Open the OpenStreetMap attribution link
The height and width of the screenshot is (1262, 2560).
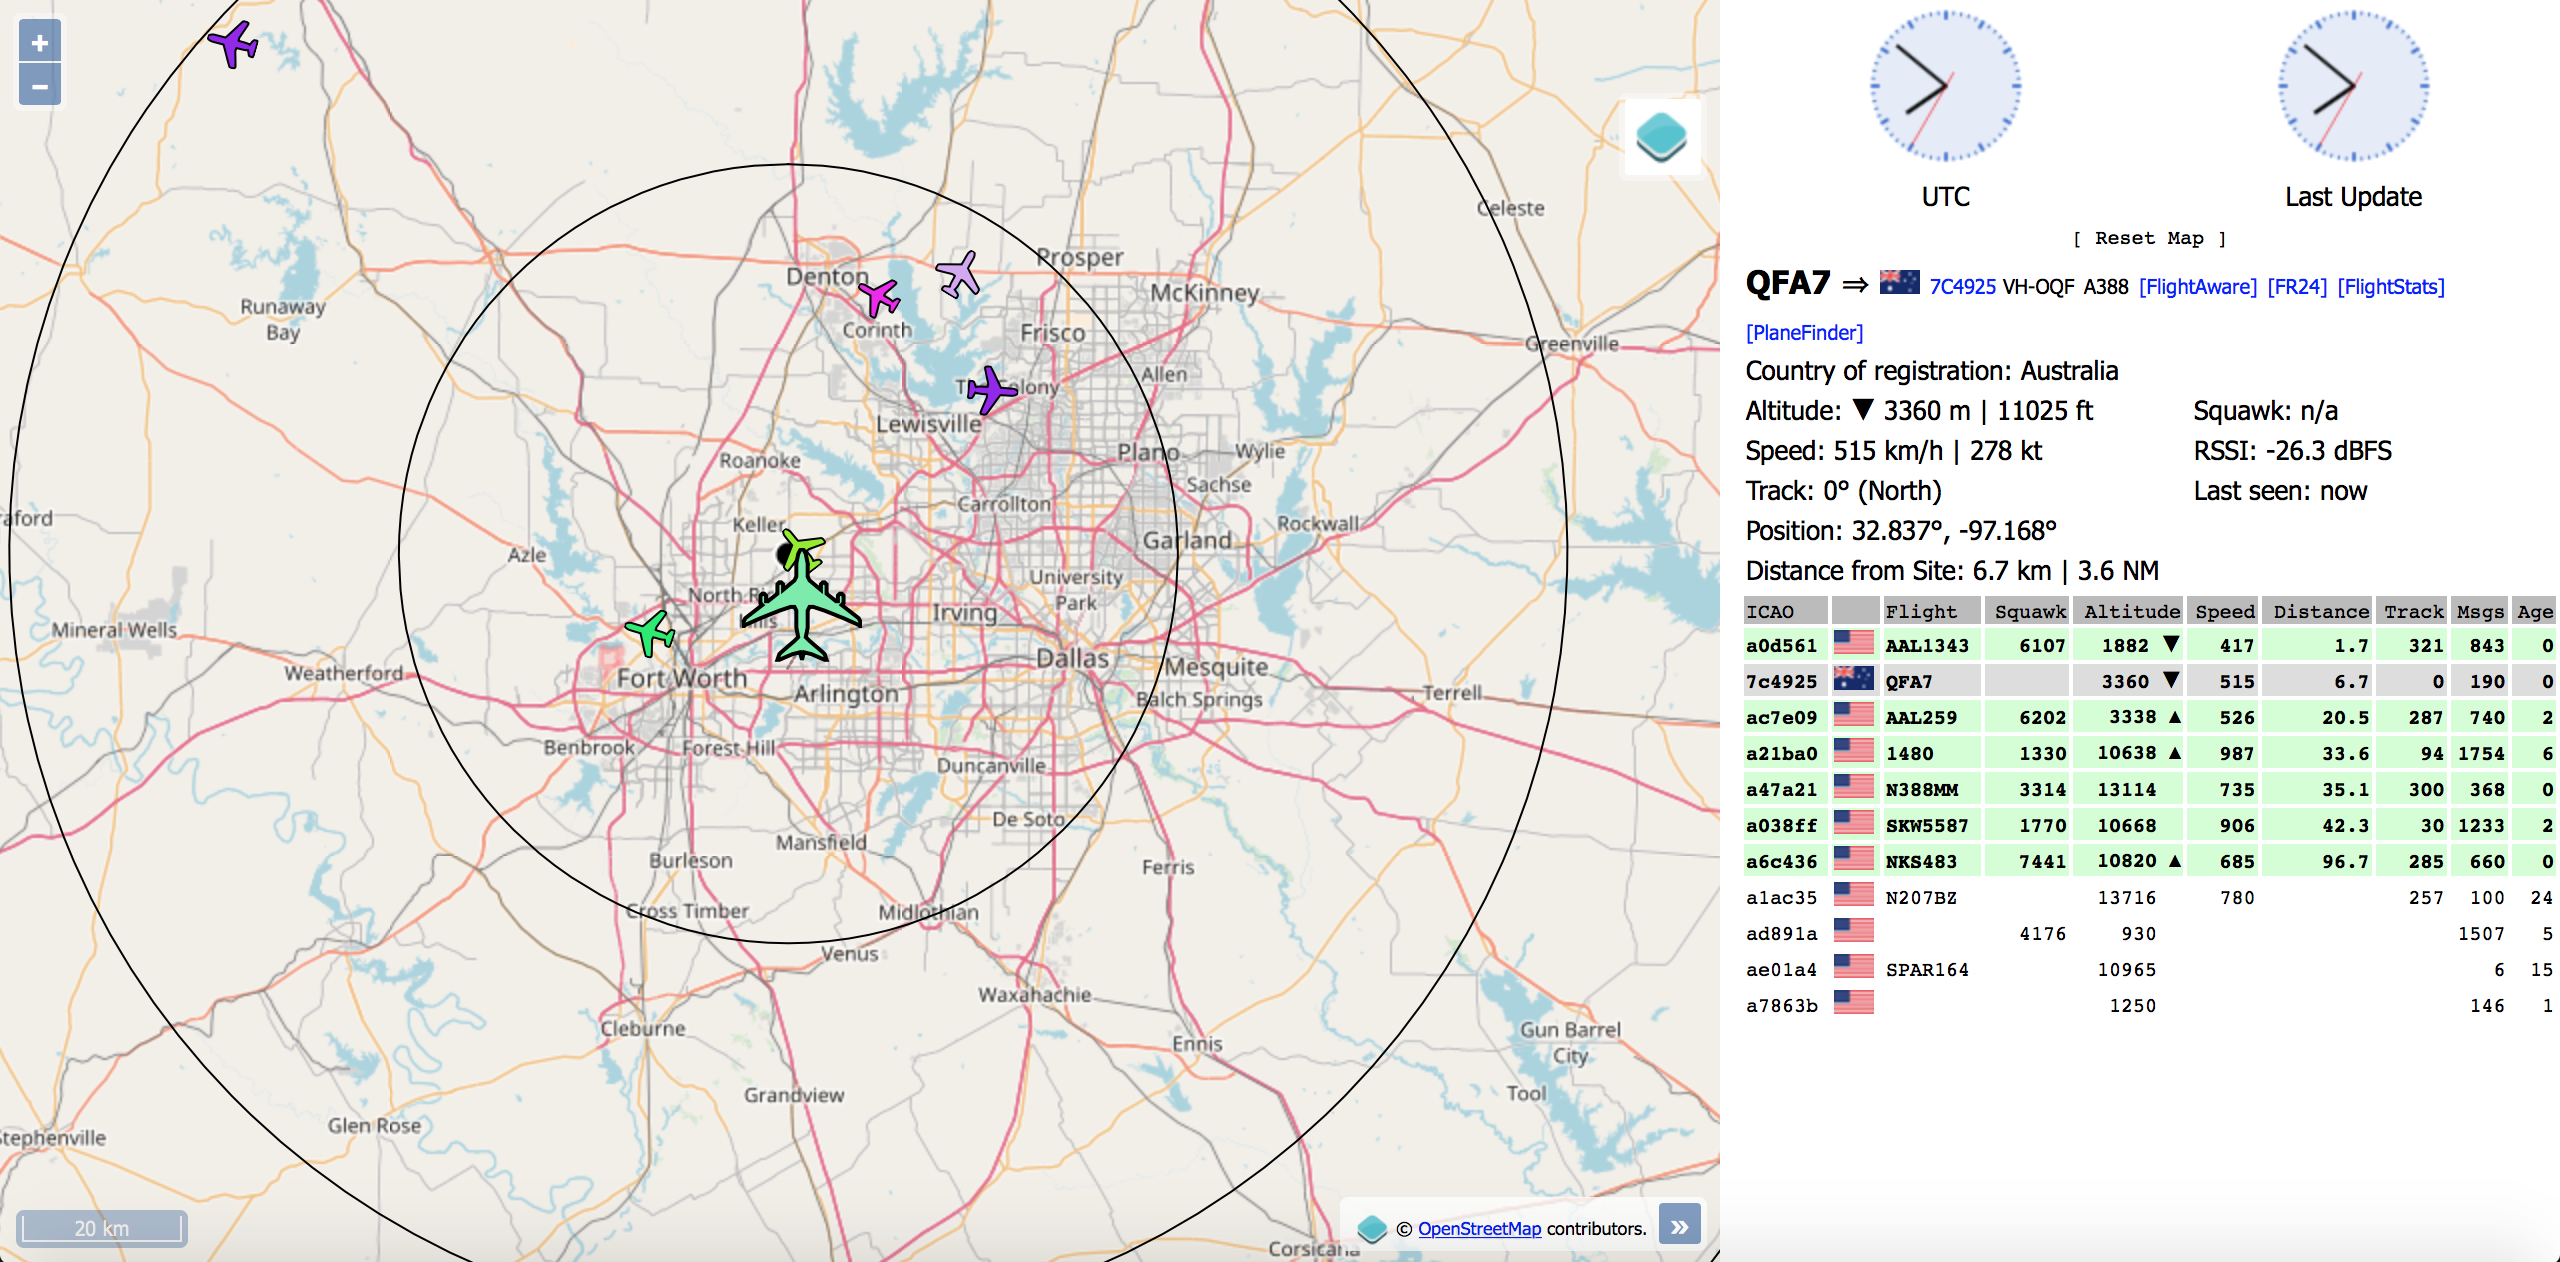point(1479,1228)
